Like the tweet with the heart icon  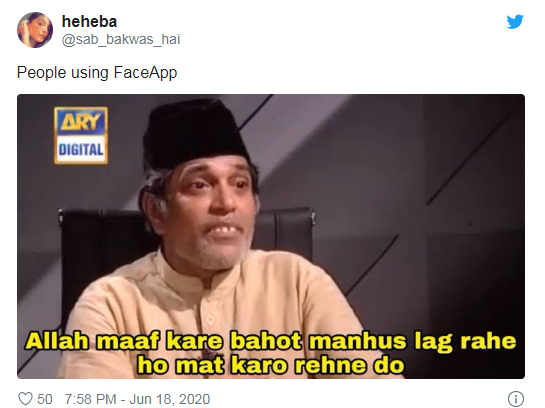coord(25,398)
